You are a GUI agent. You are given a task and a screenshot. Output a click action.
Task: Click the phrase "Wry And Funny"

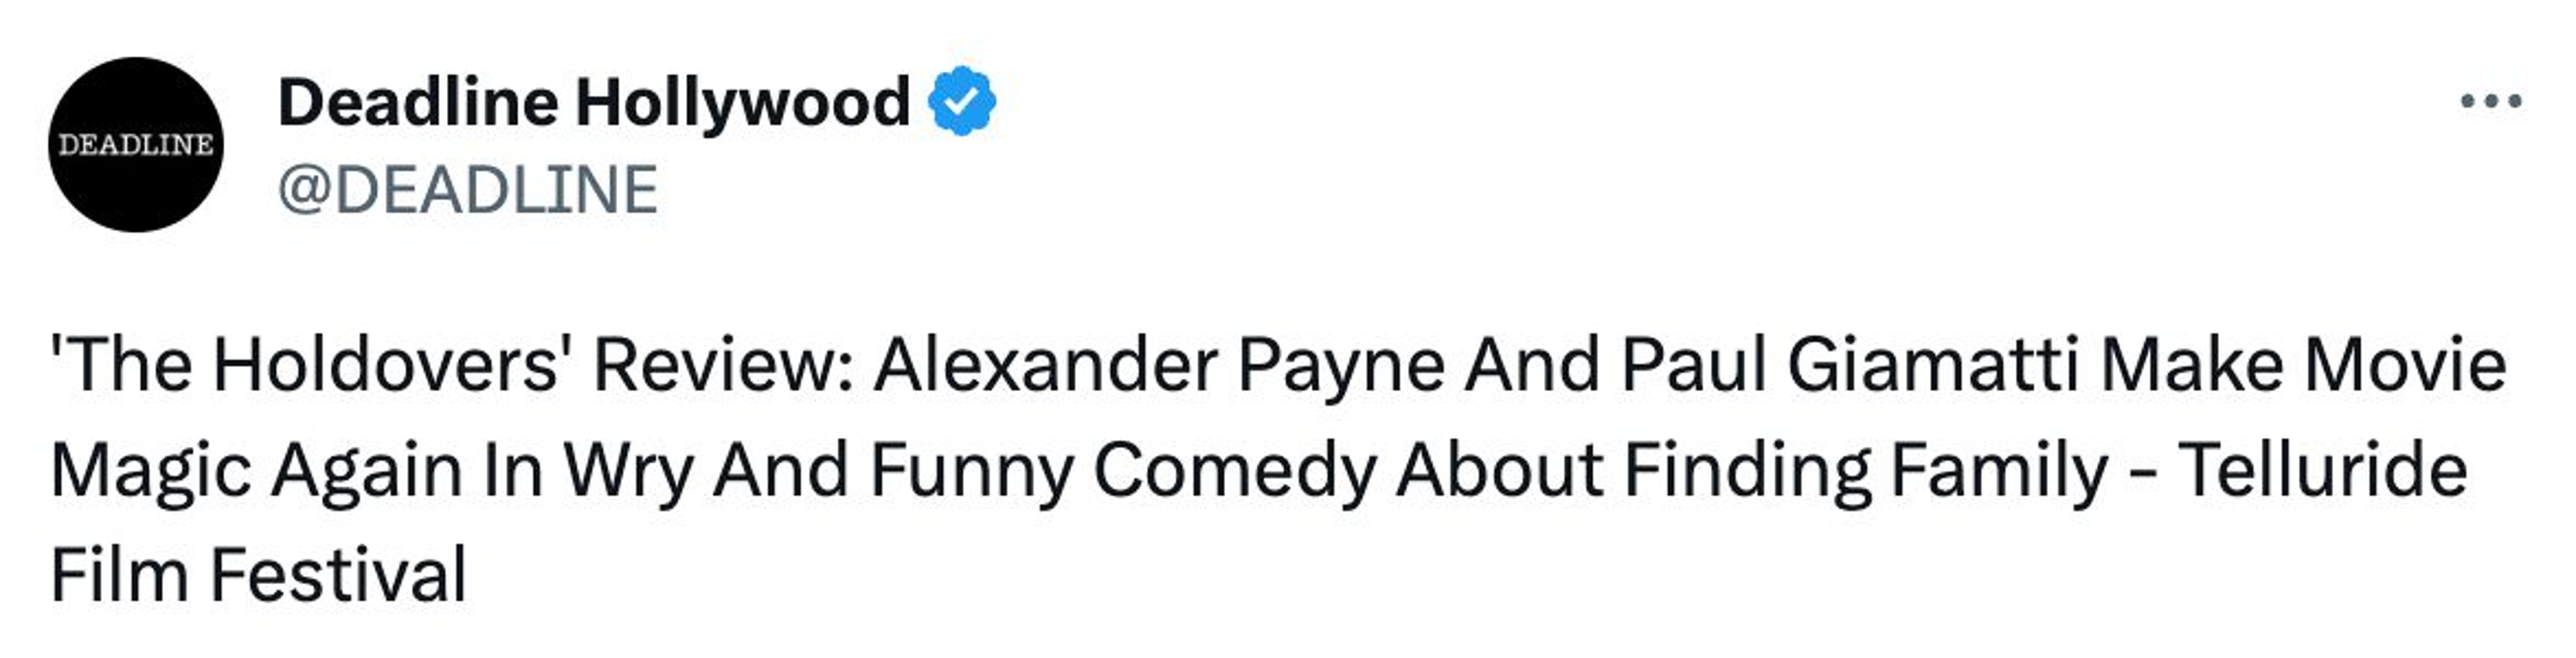point(818,470)
